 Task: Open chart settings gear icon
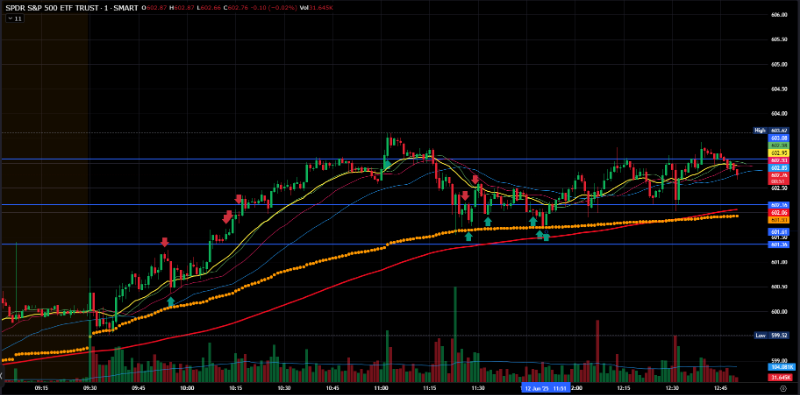pyautogui.click(x=783, y=389)
